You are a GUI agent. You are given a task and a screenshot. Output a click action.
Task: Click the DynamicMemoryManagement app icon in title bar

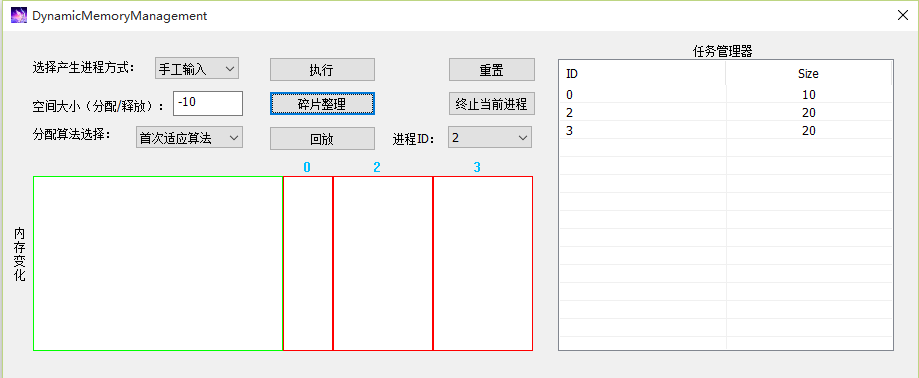(x=19, y=16)
